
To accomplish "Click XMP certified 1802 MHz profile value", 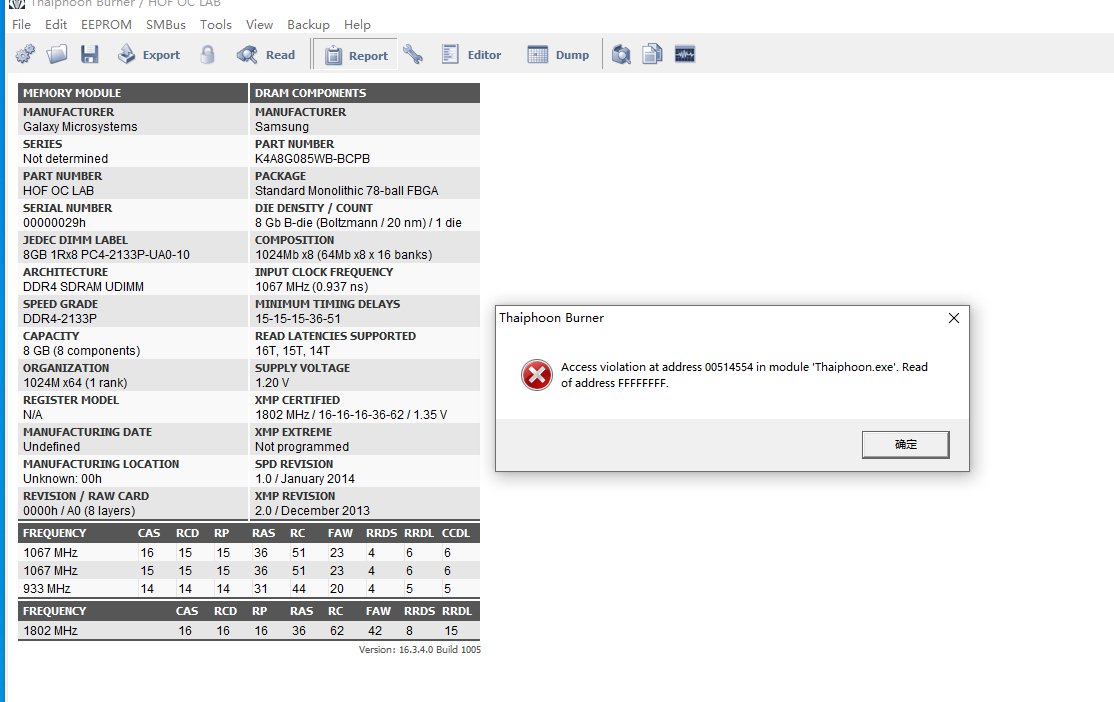I will tap(351, 414).
